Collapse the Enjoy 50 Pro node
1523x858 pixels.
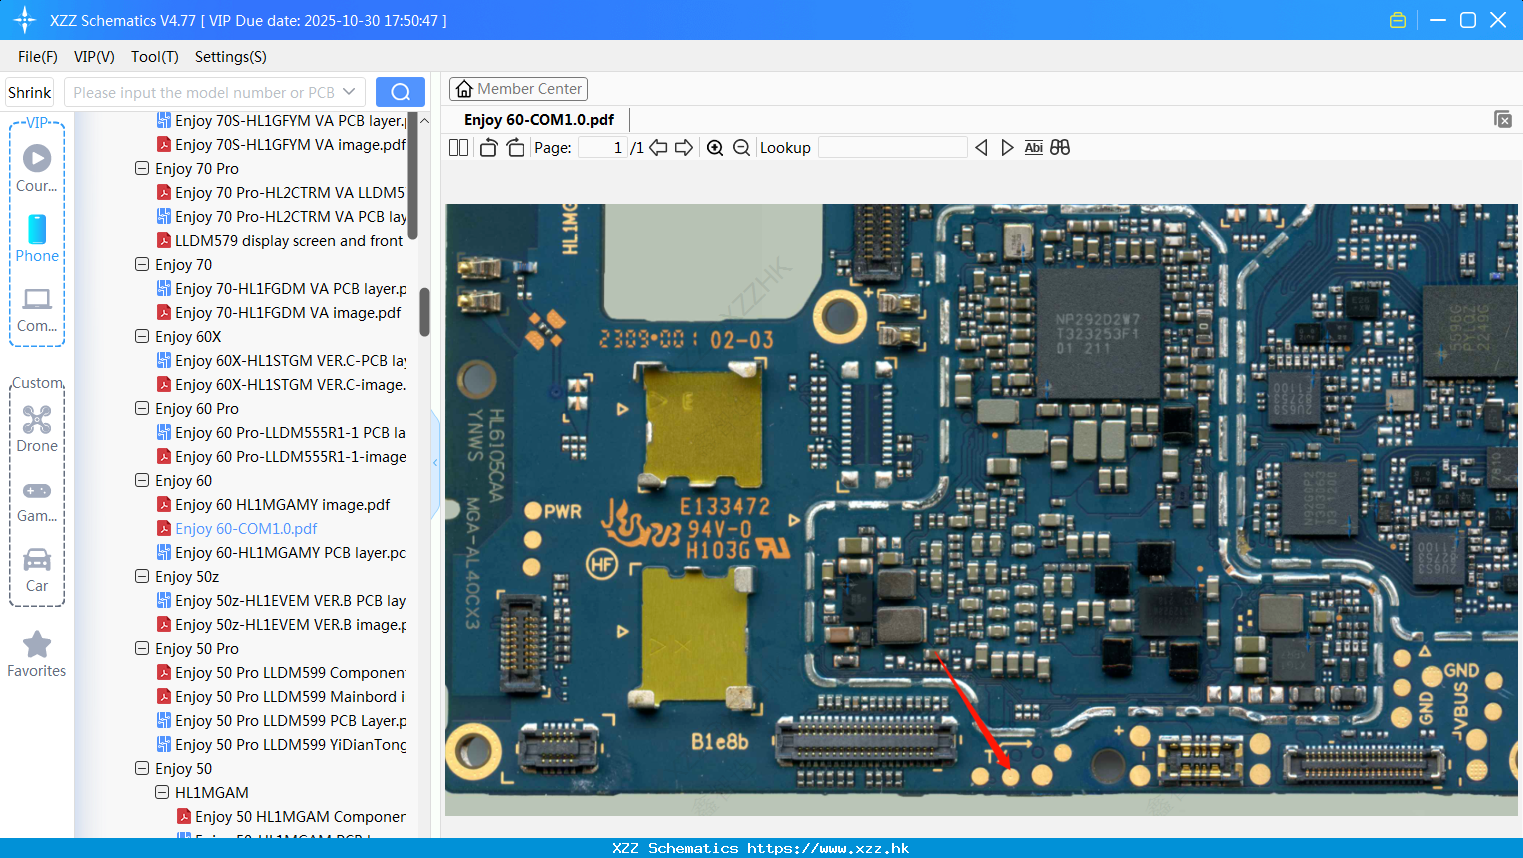[x=142, y=649]
